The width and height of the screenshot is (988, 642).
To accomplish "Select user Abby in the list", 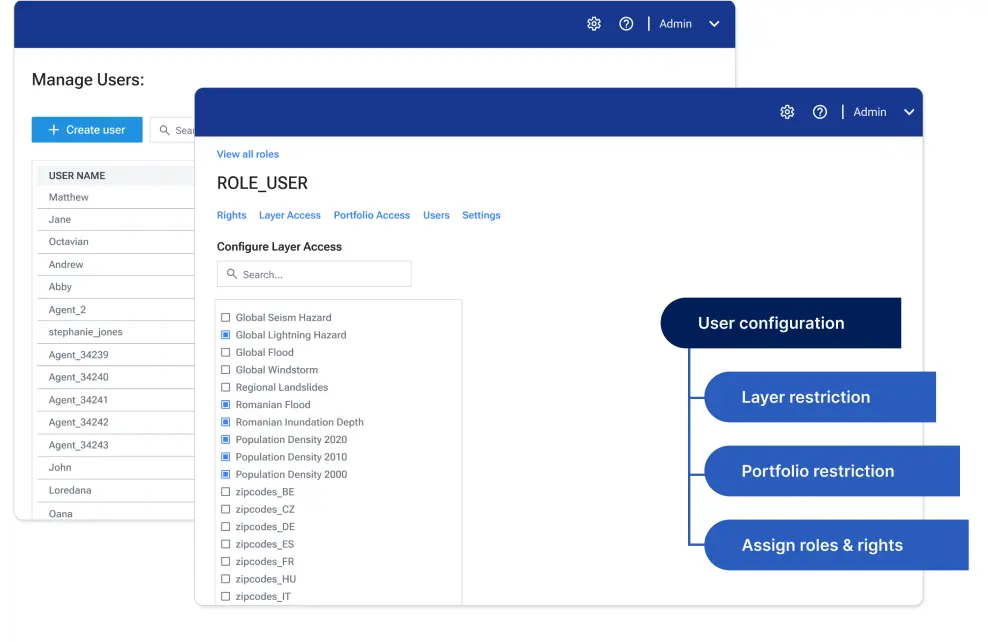I will (116, 287).
